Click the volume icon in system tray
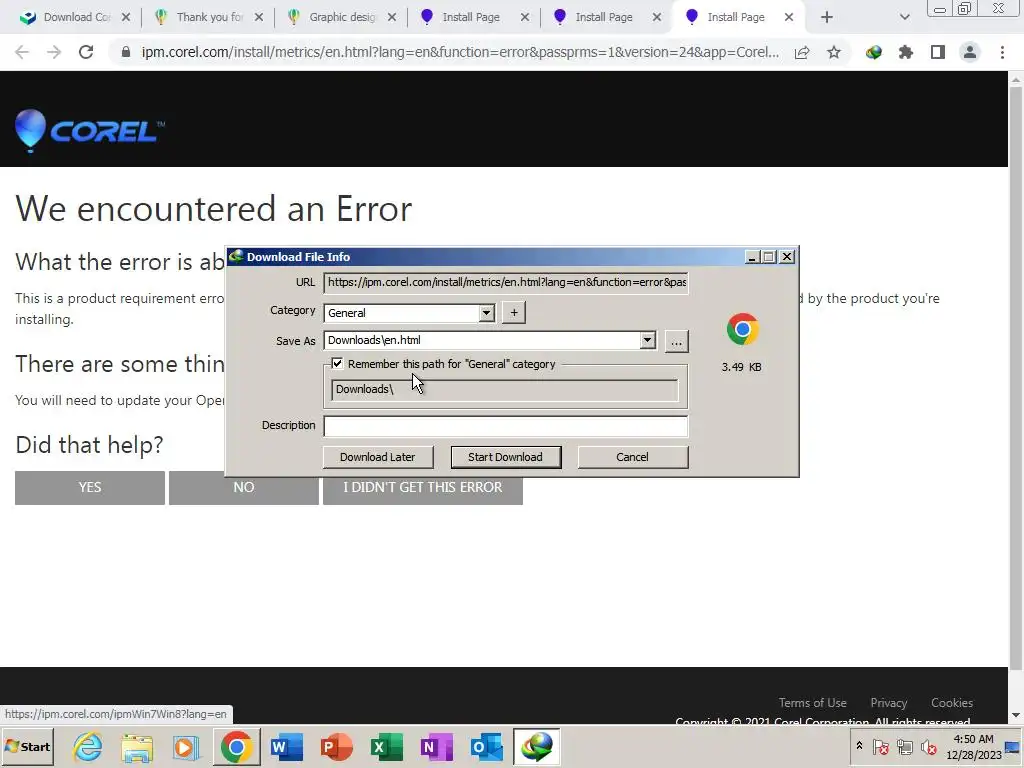 (928, 746)
